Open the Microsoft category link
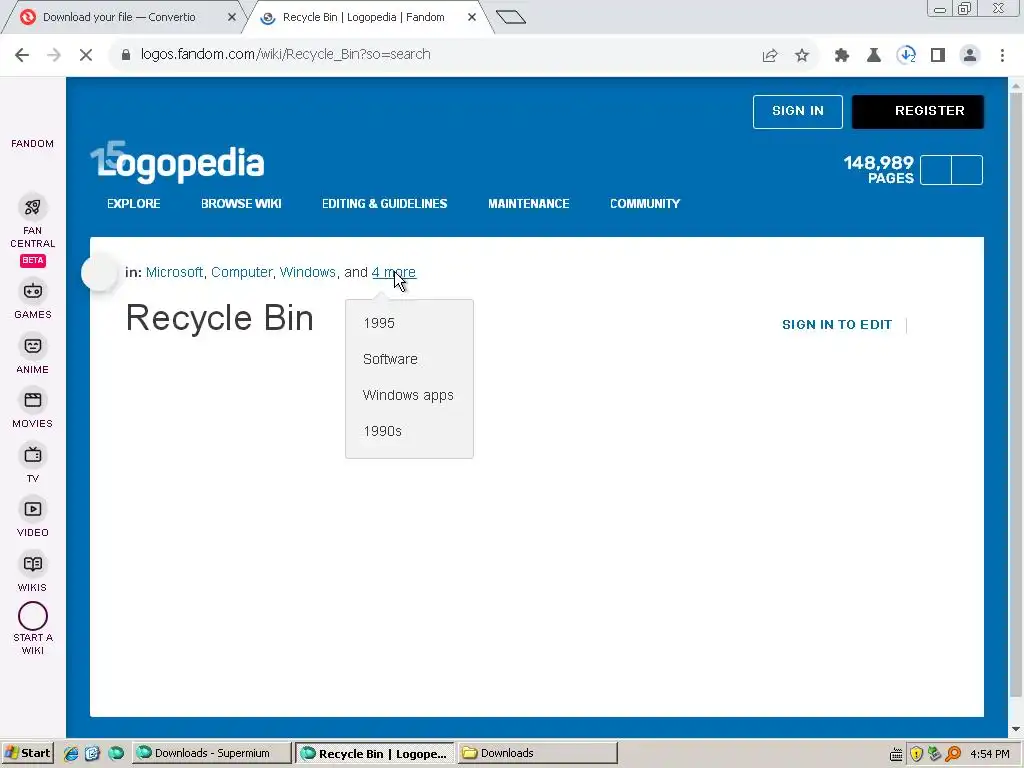This screenshot has width=1024, height=768. 174,272
